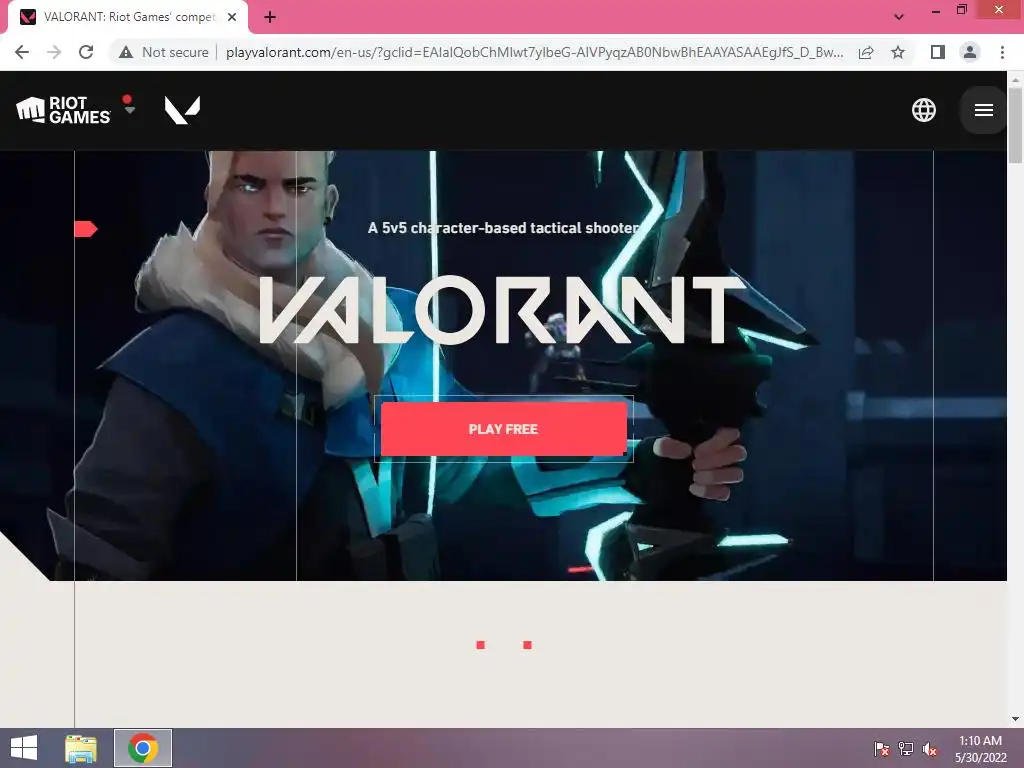The image size is (1024, 768).
Task: Open the clock showing 1:10 AM
Action: coord(980,749)
